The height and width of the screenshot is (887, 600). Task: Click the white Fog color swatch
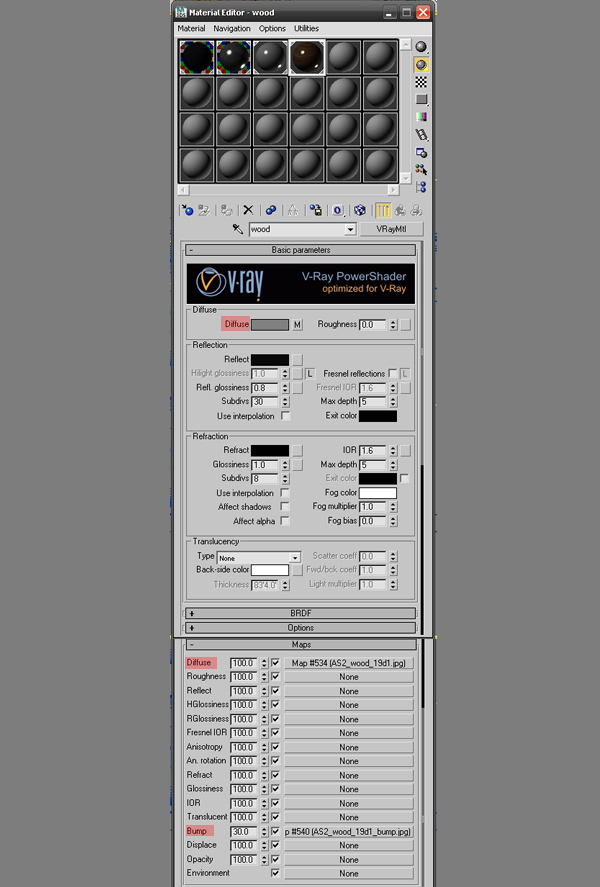click(x=377, y=493)
